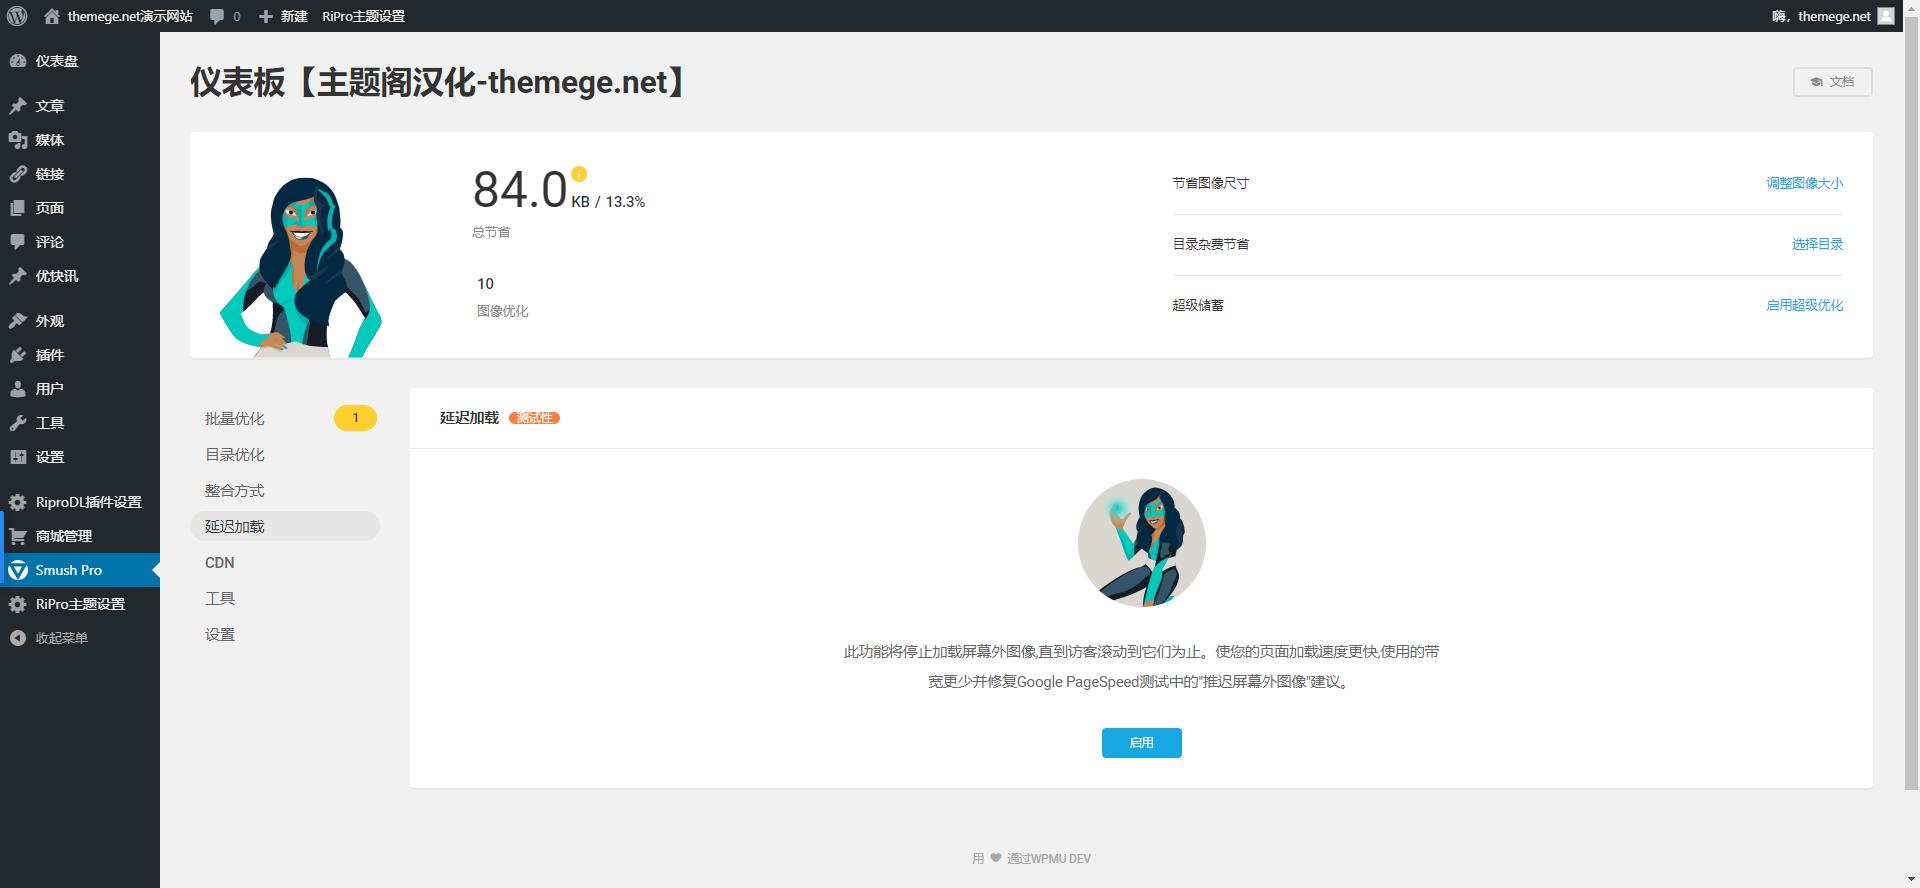The image size is (1920, 888).
Task: Open RiPro主题设置 in top admin bar
Action: point(363,16)
